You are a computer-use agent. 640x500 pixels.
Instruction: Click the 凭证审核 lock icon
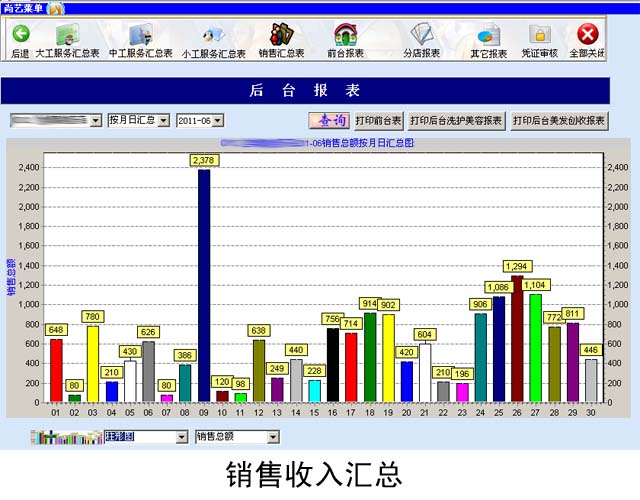click(x=540, y=37)
